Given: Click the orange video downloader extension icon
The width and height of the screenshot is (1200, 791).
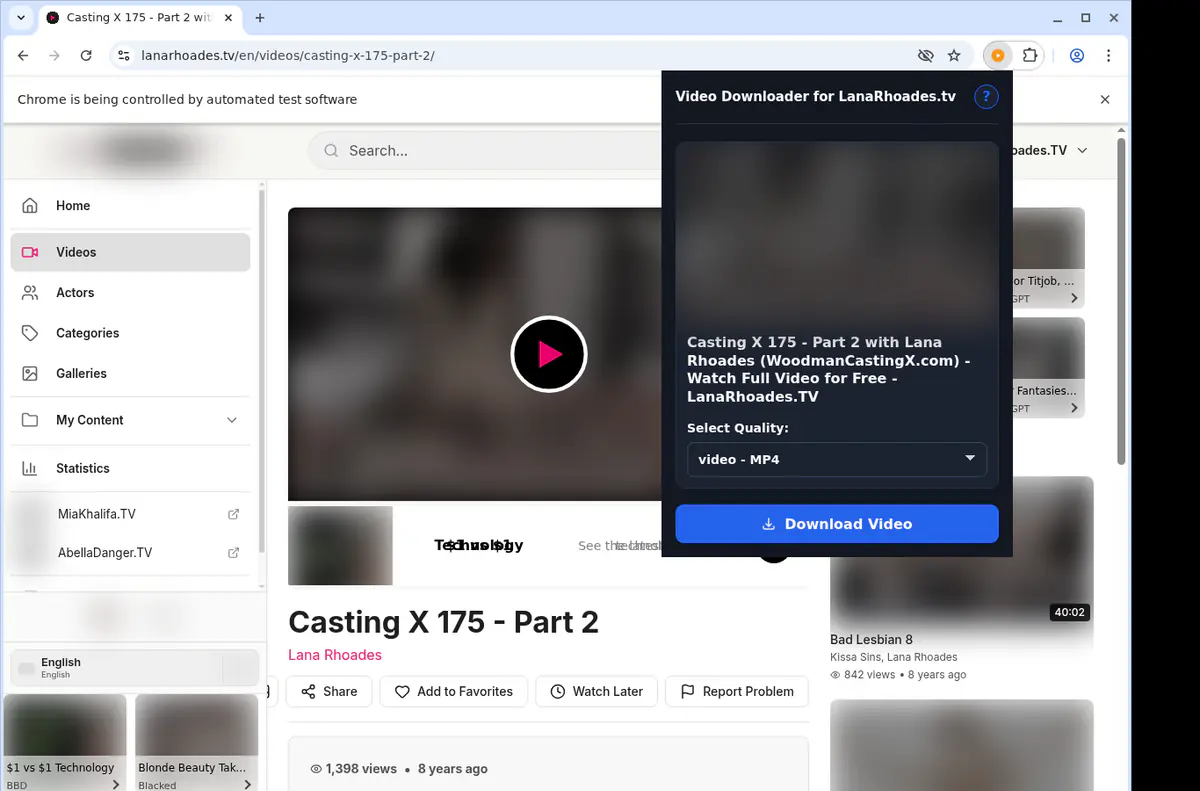Looking at the screenshot, I should (997, 56).
